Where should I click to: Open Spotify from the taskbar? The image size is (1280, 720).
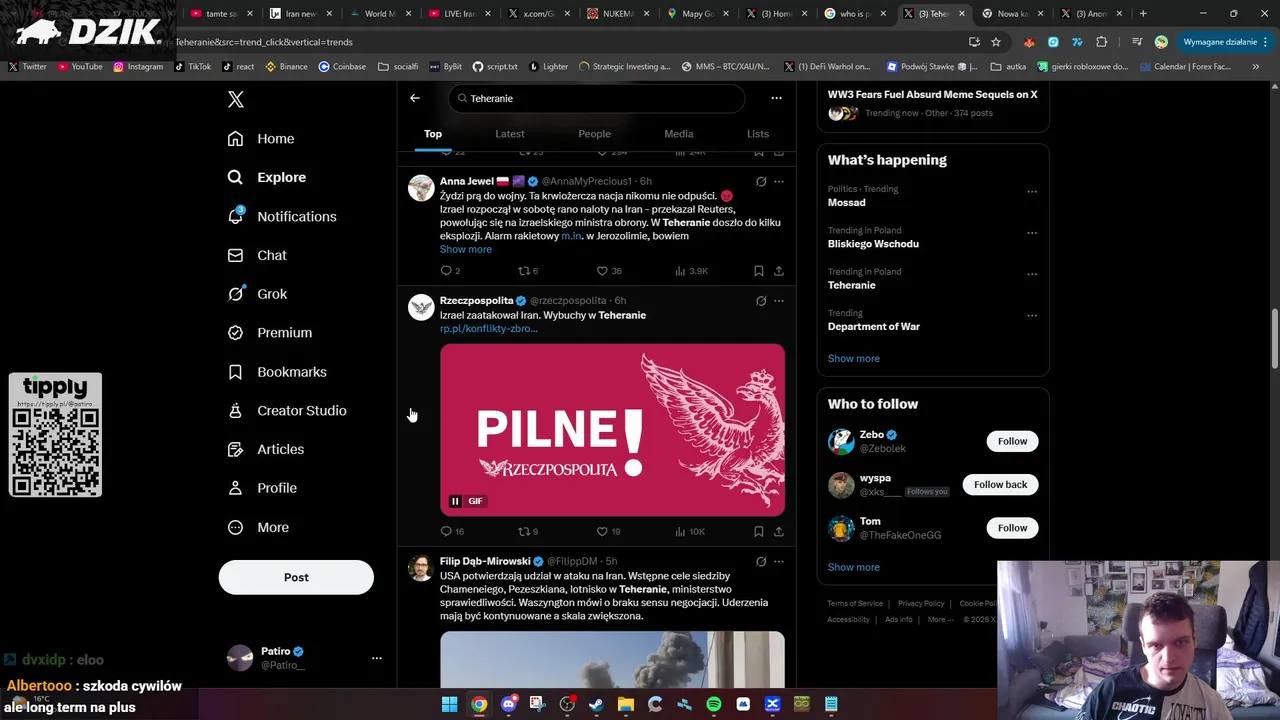tap(714, 704)
